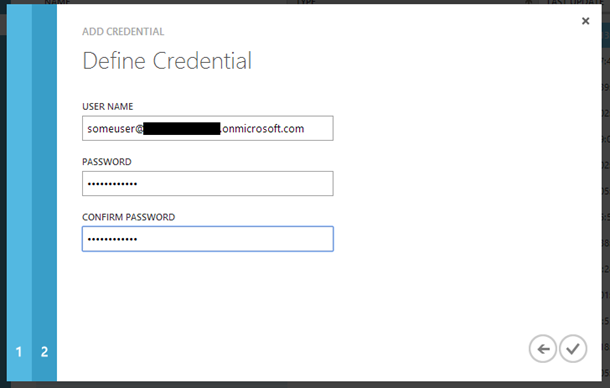Click the masked dots in Password field

click(x=112, y=184)
